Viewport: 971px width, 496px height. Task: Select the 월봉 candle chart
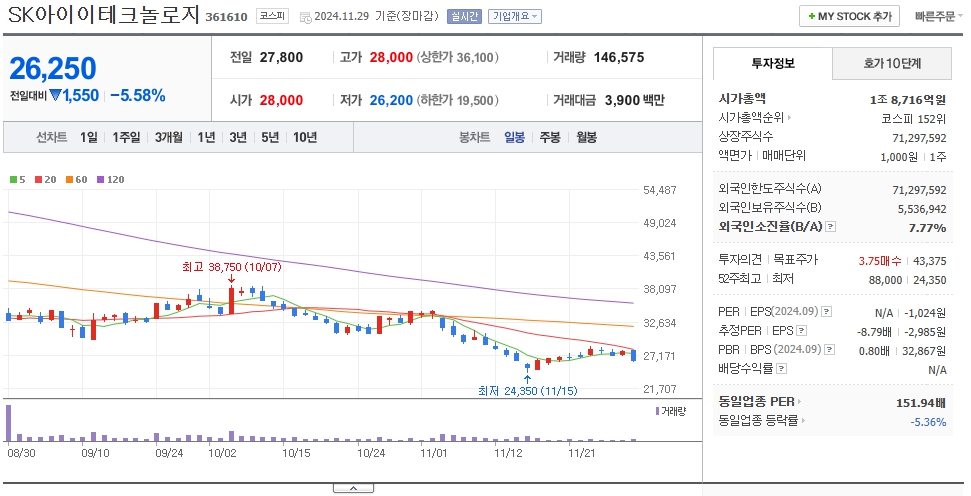(586, 137)
